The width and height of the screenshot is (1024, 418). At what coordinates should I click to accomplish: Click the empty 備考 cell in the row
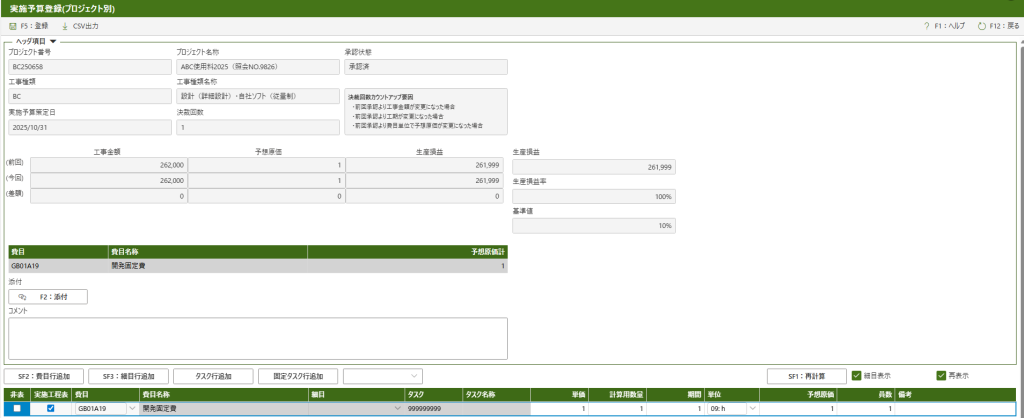tap(957, 408)
